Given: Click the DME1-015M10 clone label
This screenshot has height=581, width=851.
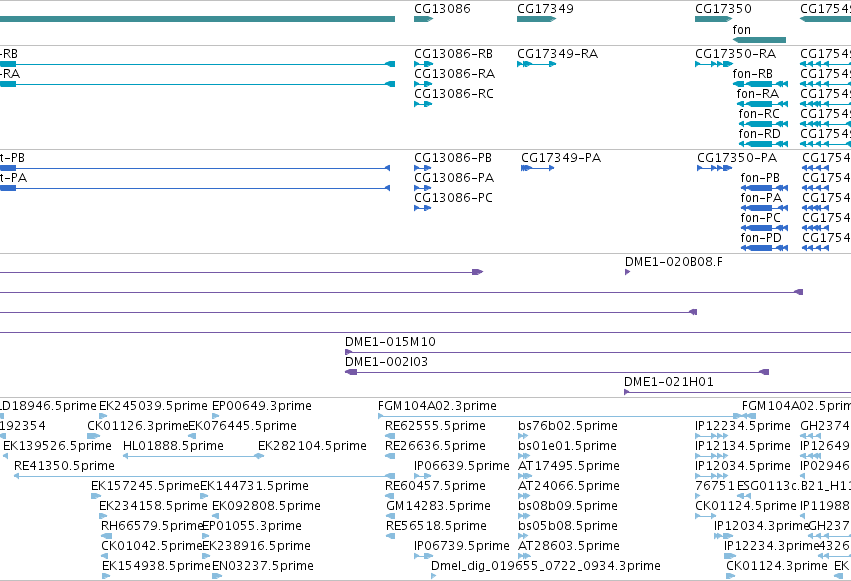Looking at the screenshot, I should pyautogui.click(x=390, y=342).
